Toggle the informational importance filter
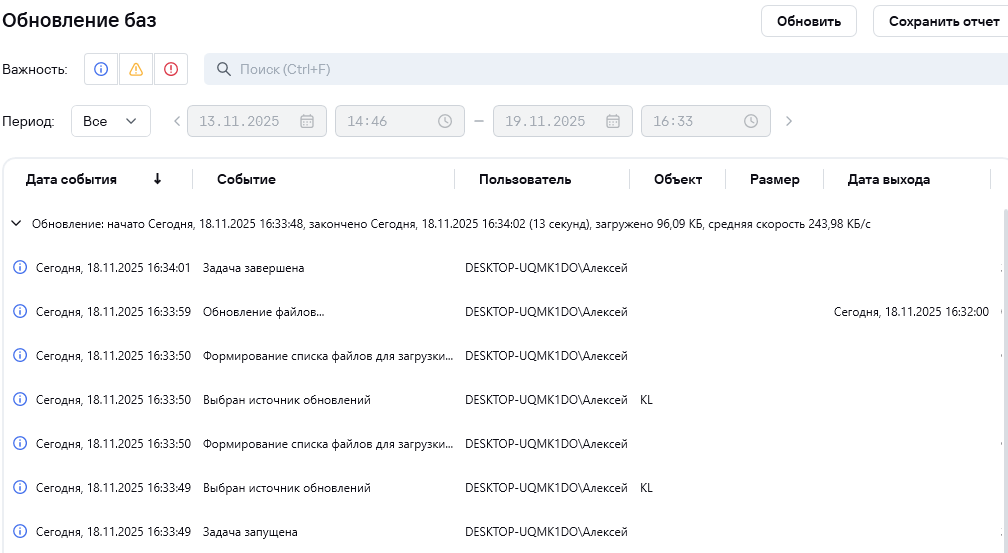Viewport: 1008px width, 553px height. pyautogui.click(x=101, y=69)
